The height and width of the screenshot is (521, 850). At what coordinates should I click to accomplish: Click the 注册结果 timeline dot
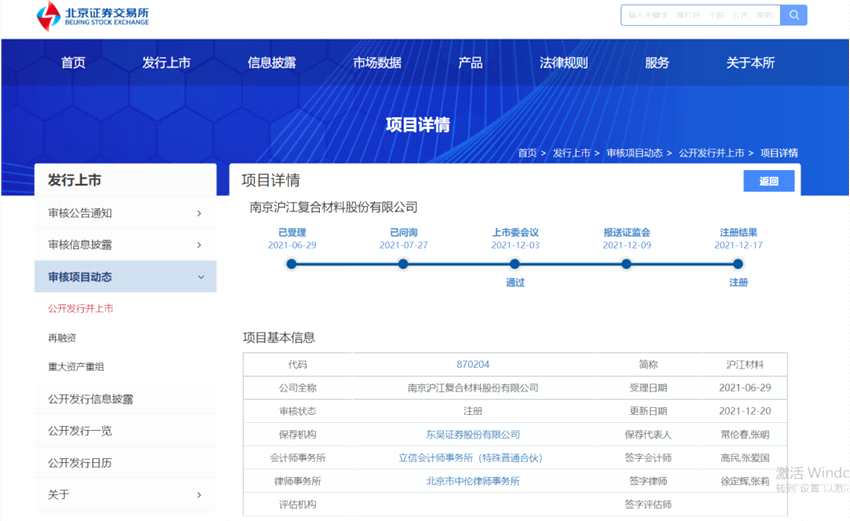(738, 264)
